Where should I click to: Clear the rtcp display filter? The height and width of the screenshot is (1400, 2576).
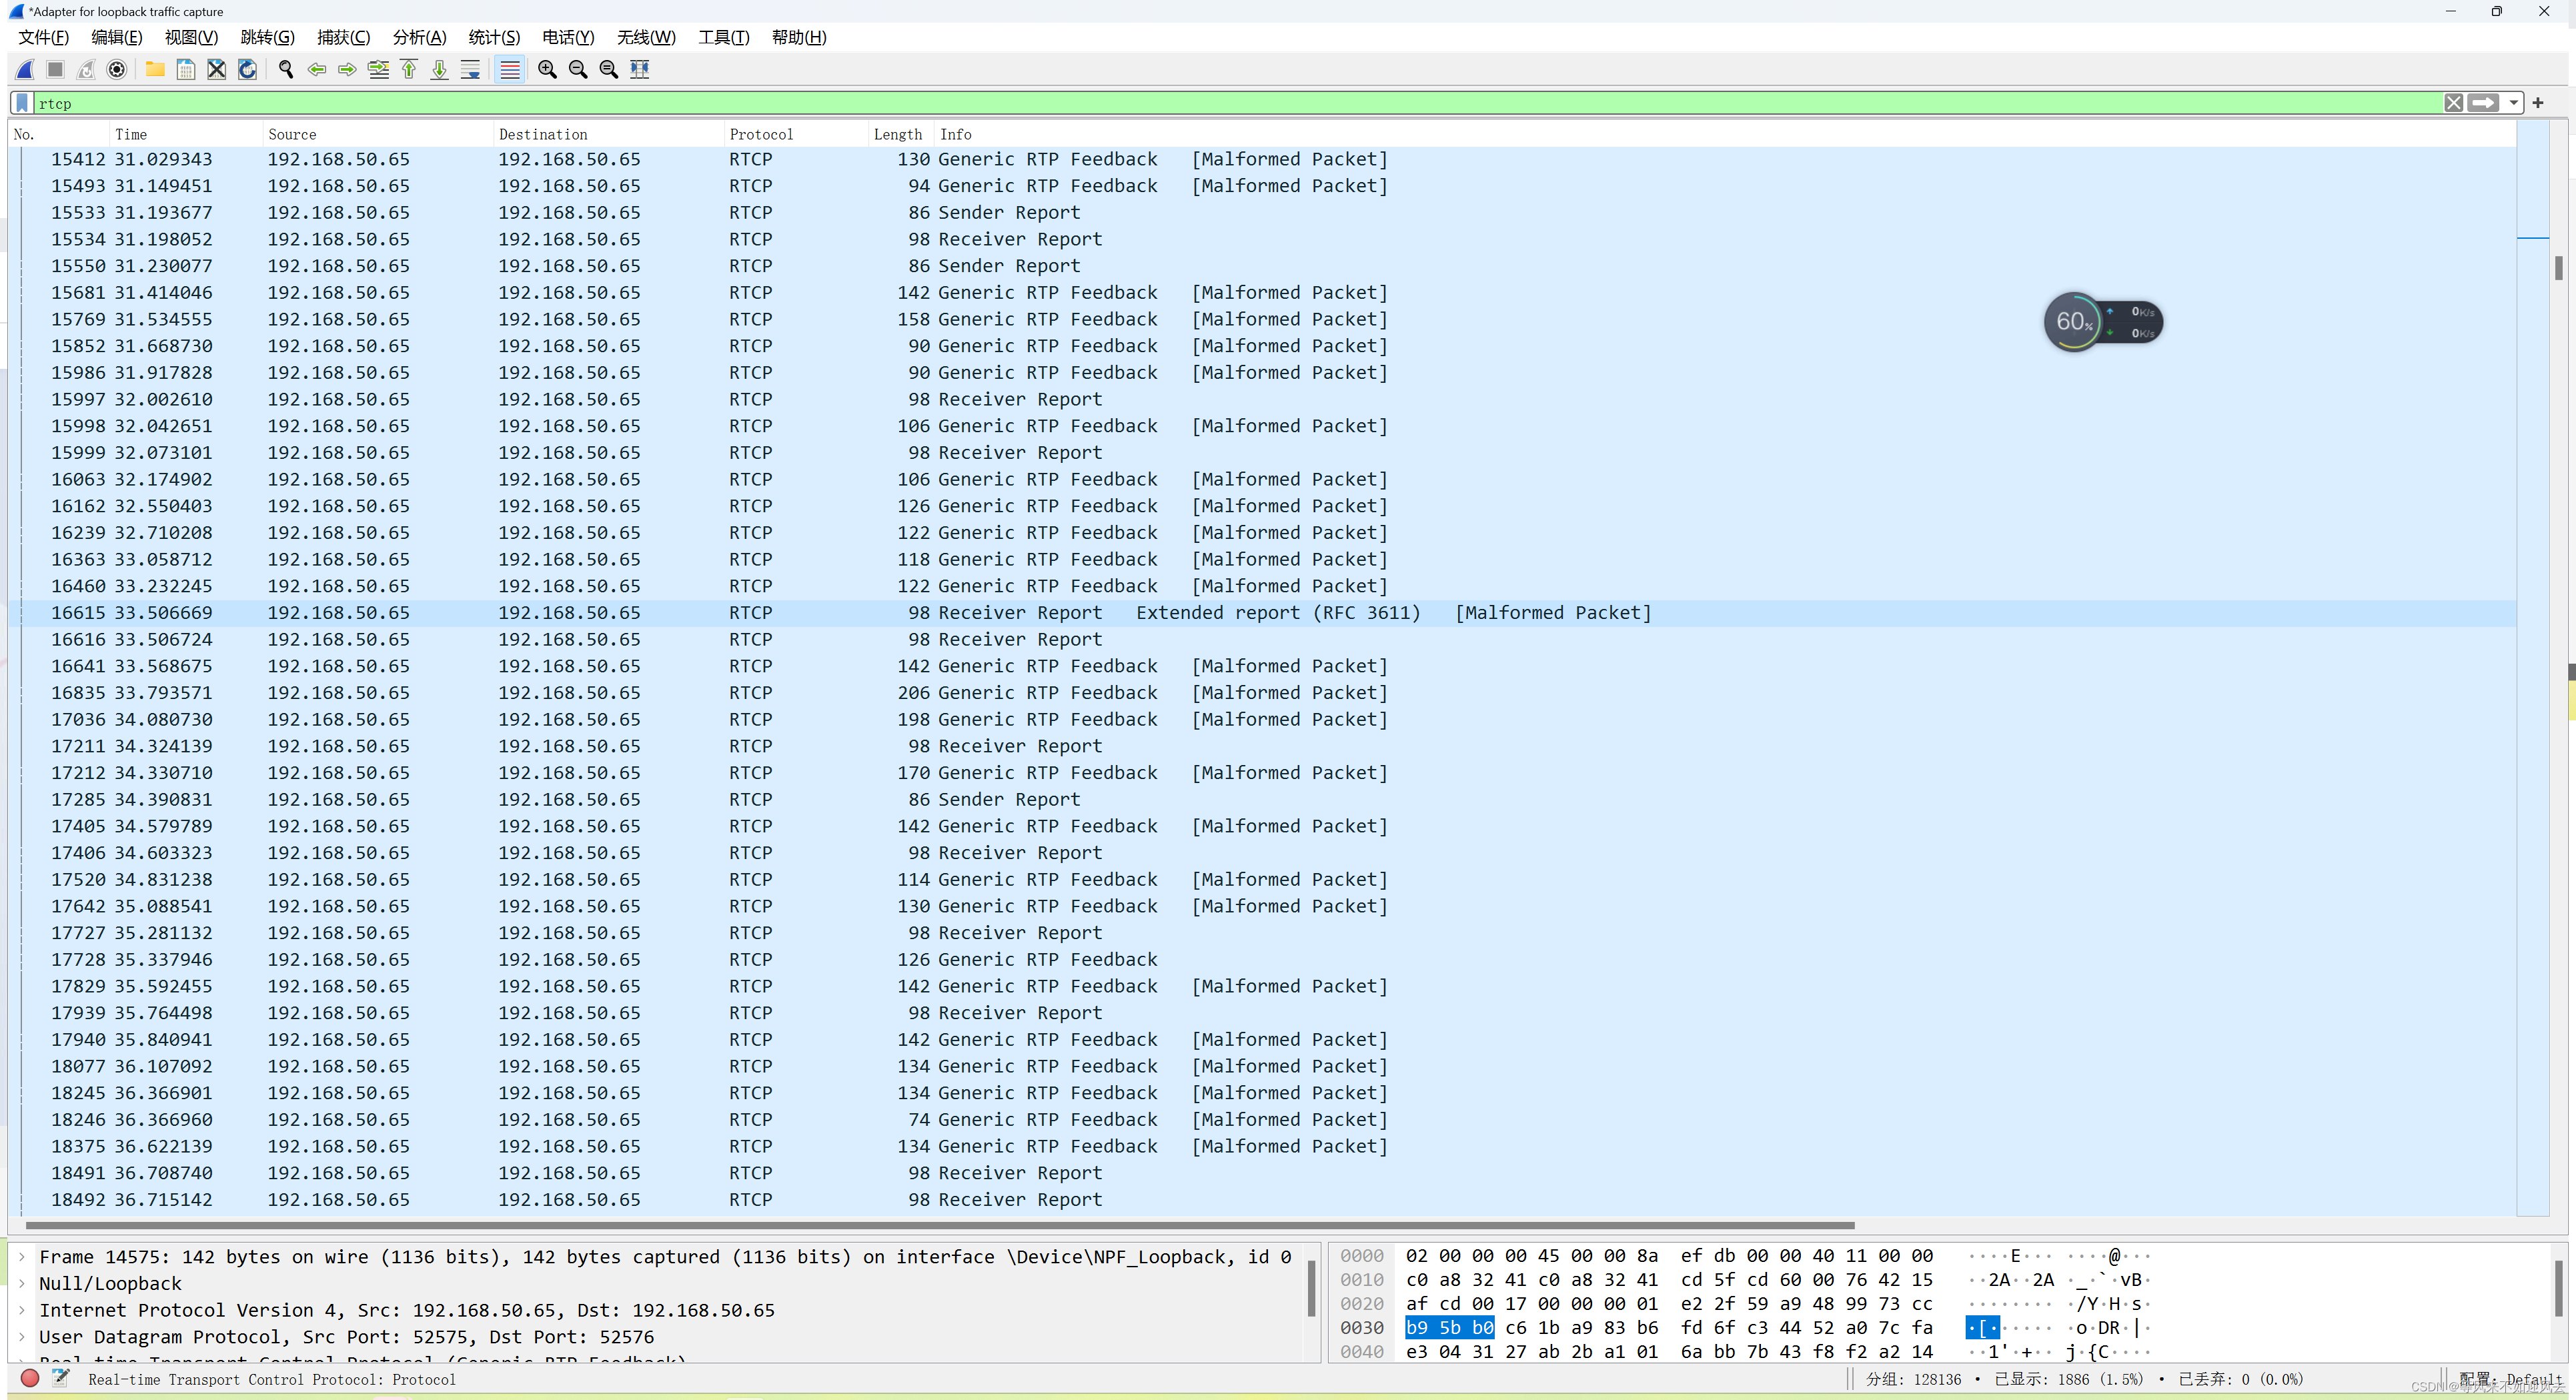point(2454,103)
